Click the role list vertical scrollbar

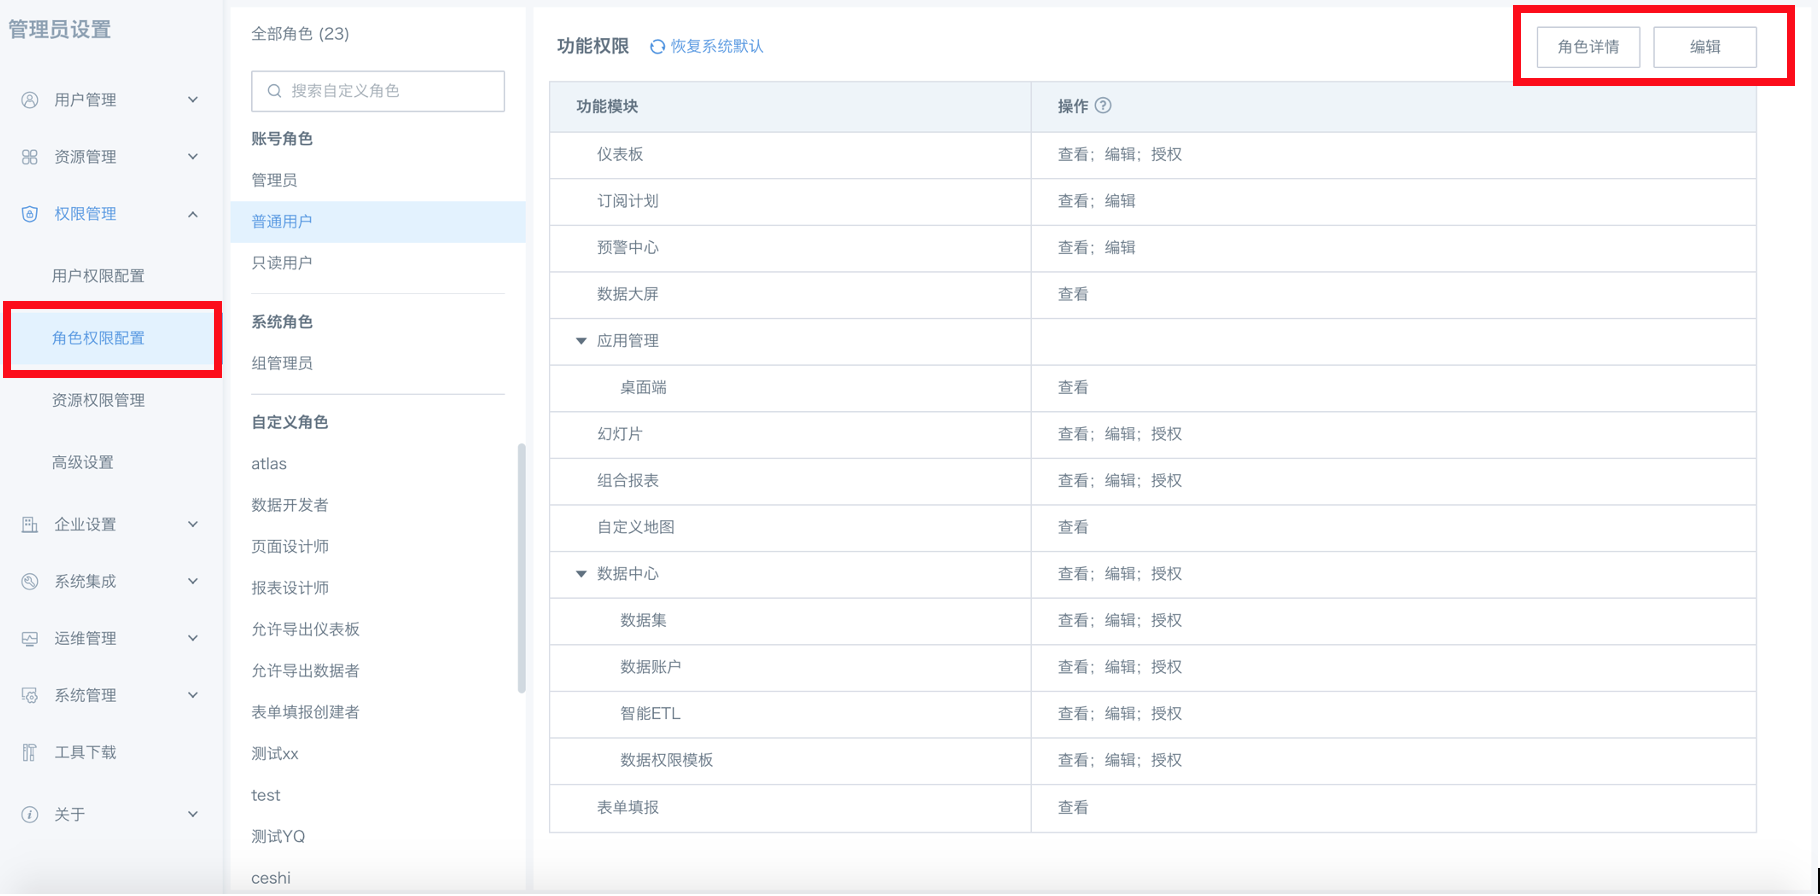521,568
